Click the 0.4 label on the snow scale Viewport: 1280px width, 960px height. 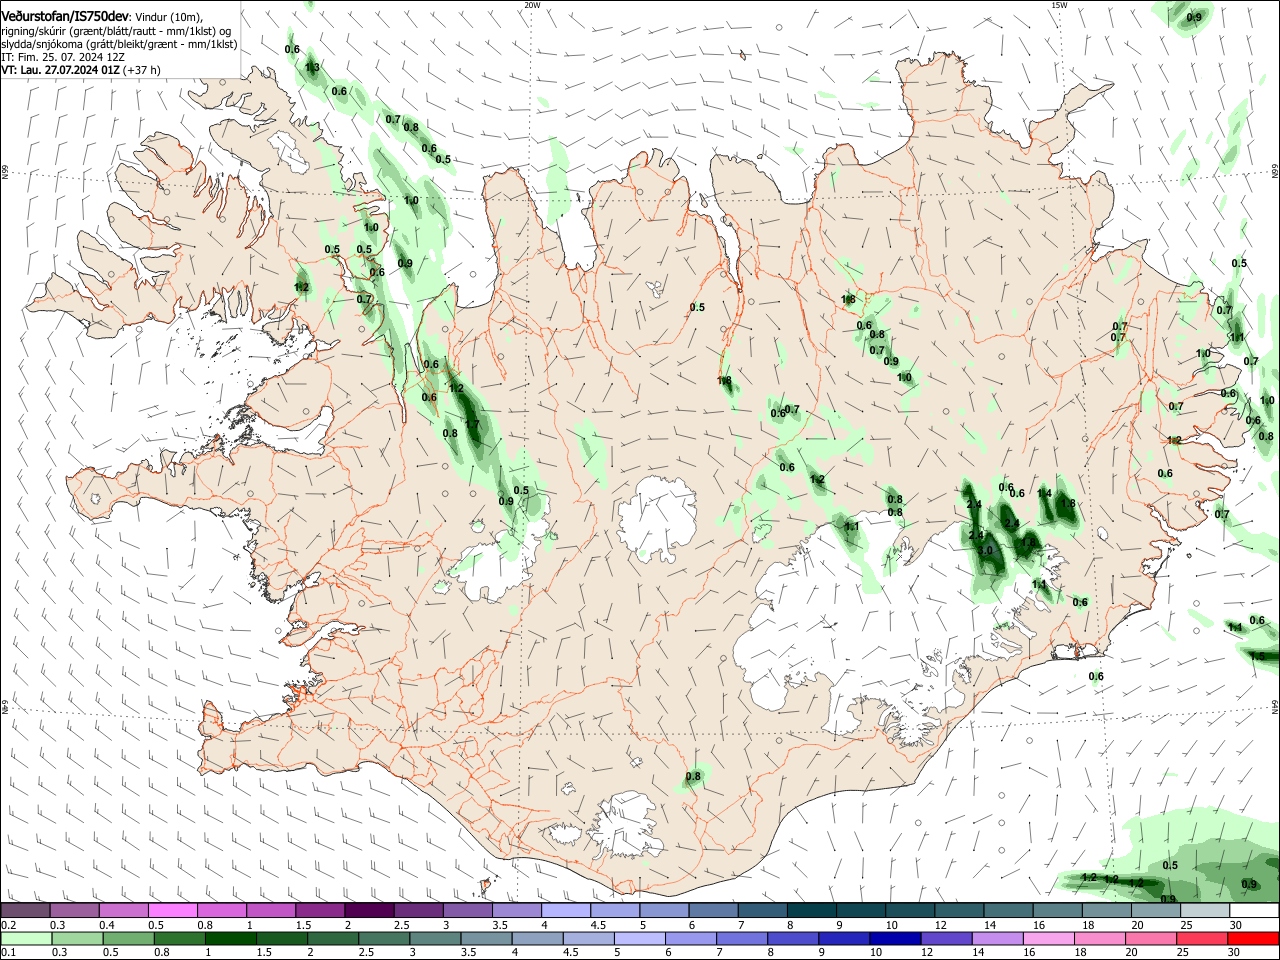pyautogui.click(x=107, y=925)
